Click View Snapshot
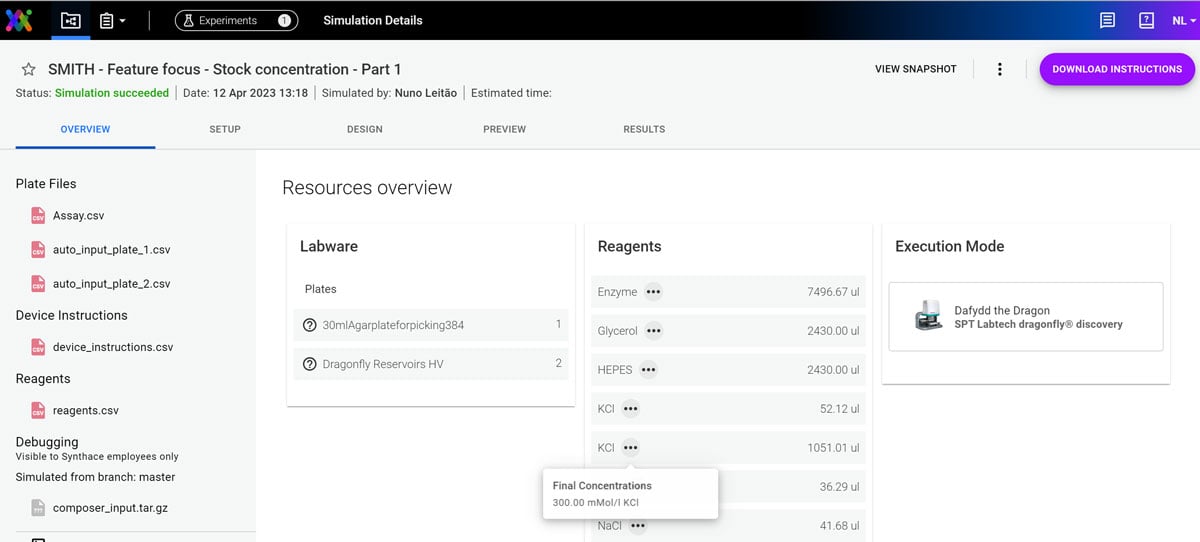This screenshot has width=1200, height=542. [915, 69]
